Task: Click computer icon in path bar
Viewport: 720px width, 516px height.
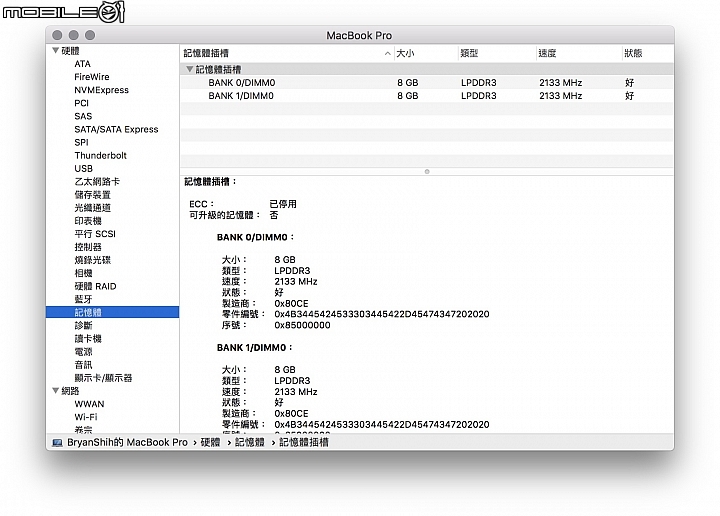Action: tap(57, 443)
